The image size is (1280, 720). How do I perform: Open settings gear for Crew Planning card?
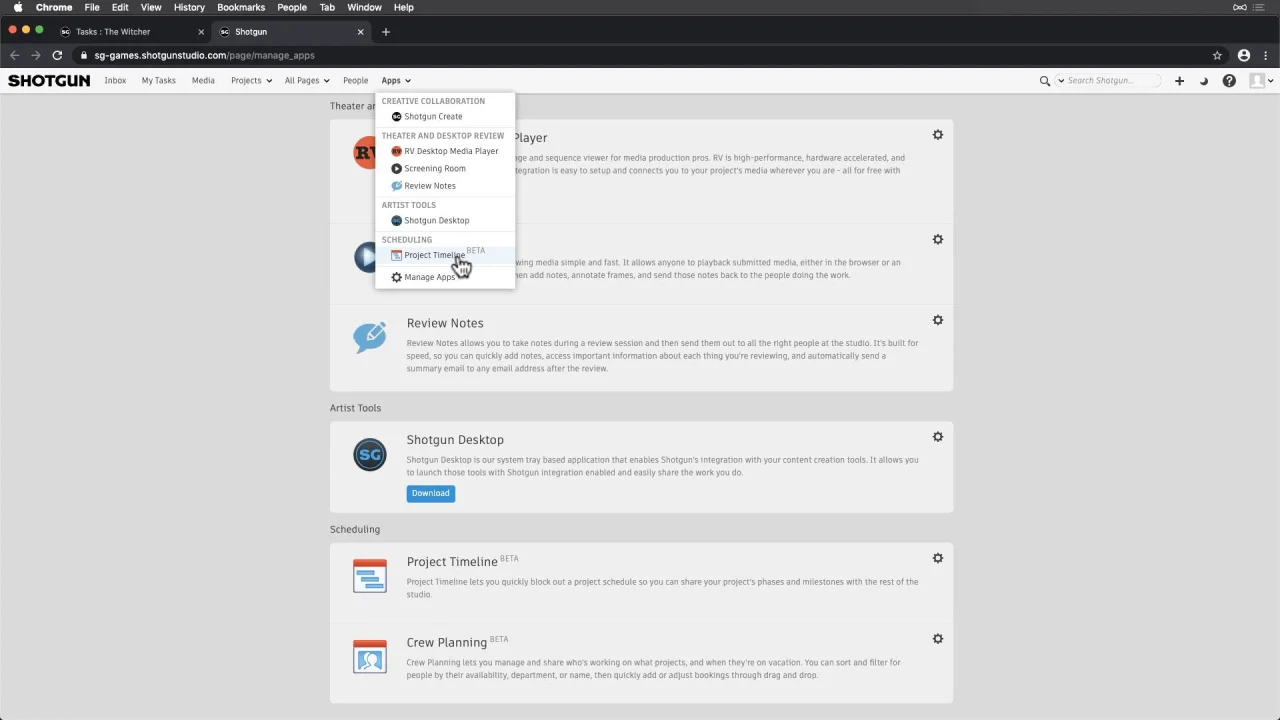click(x=938, y=639)
